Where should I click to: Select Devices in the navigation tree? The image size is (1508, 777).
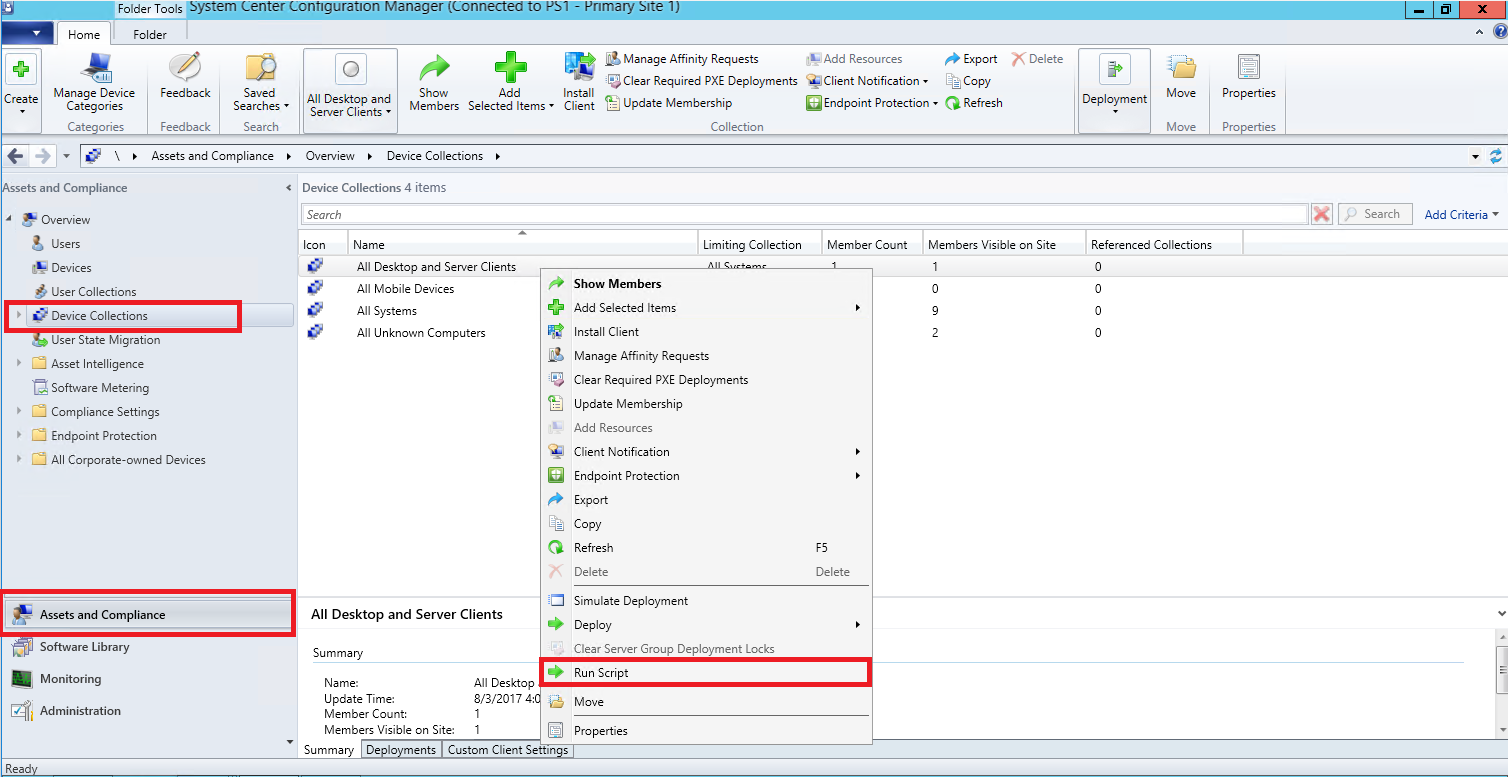coord(71,268)
